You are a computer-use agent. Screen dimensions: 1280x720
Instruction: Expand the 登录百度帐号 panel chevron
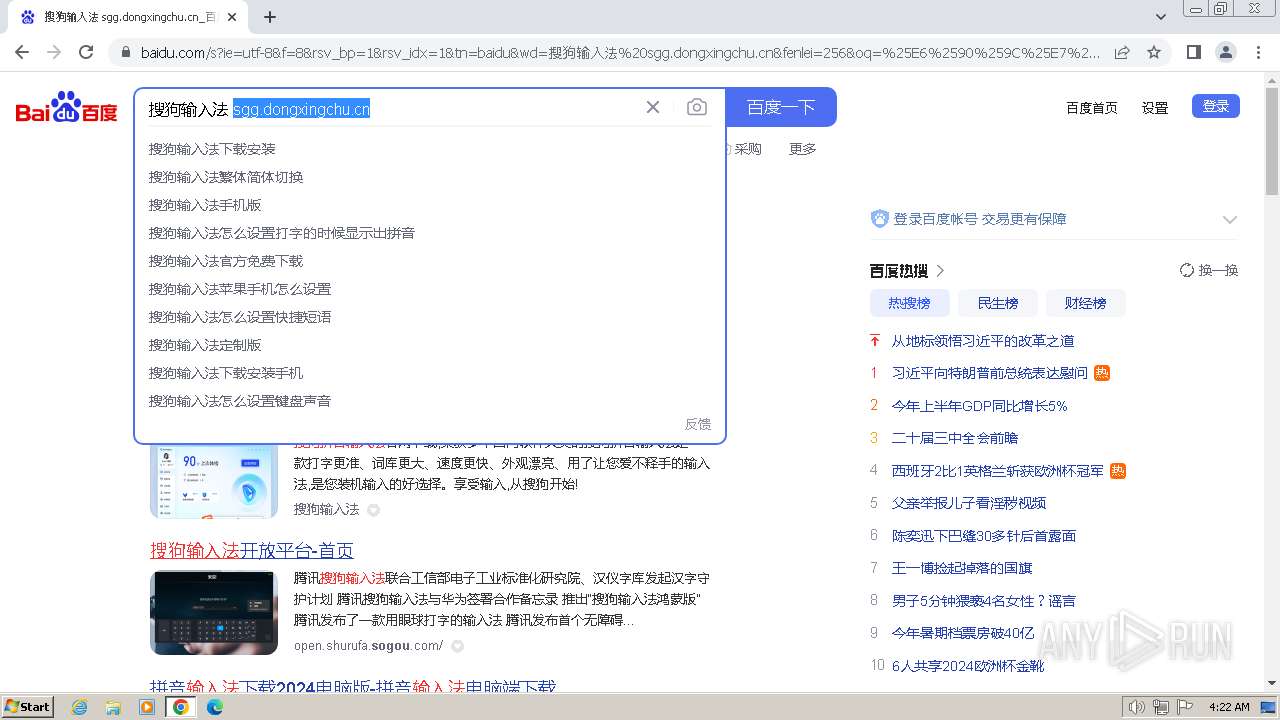1230,219
